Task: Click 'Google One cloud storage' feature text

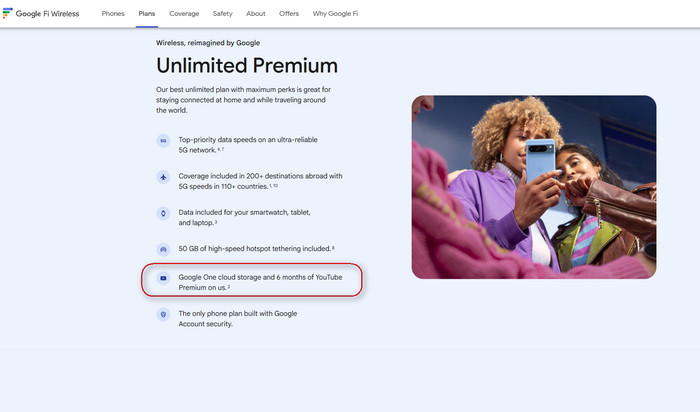Action: 260,282
